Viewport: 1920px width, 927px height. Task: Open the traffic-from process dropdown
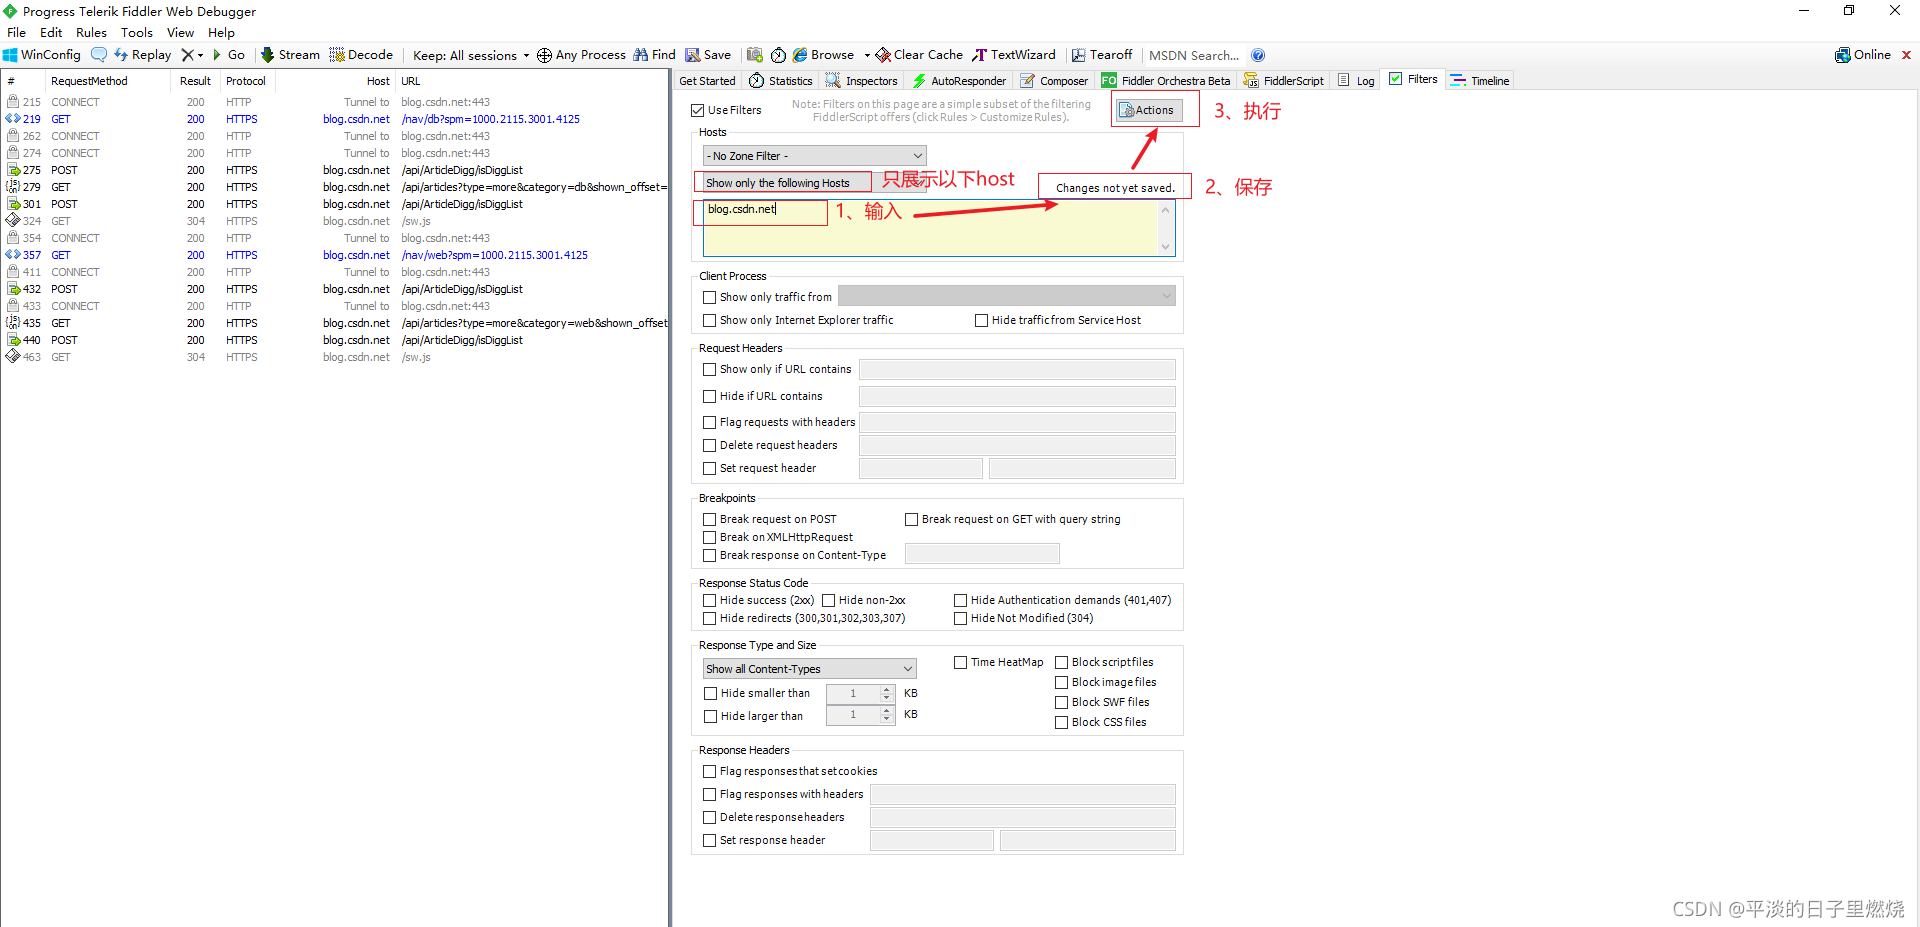pyautogui.click(x=1006, y=296)
